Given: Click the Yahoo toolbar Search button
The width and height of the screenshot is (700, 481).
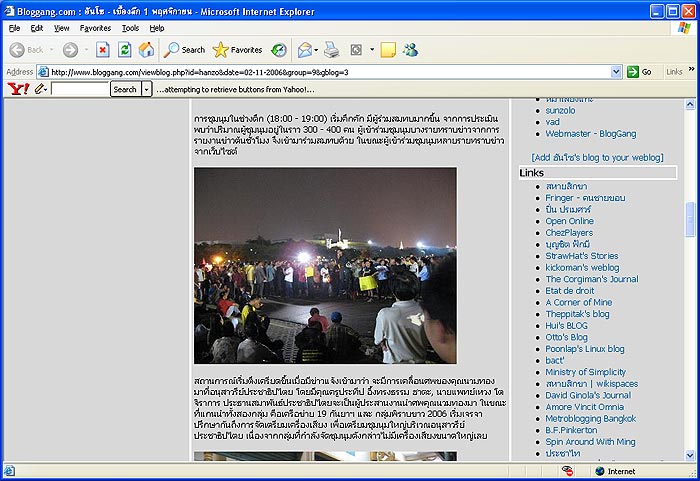Looking at the screenshot, I should (x=125, y=89).
